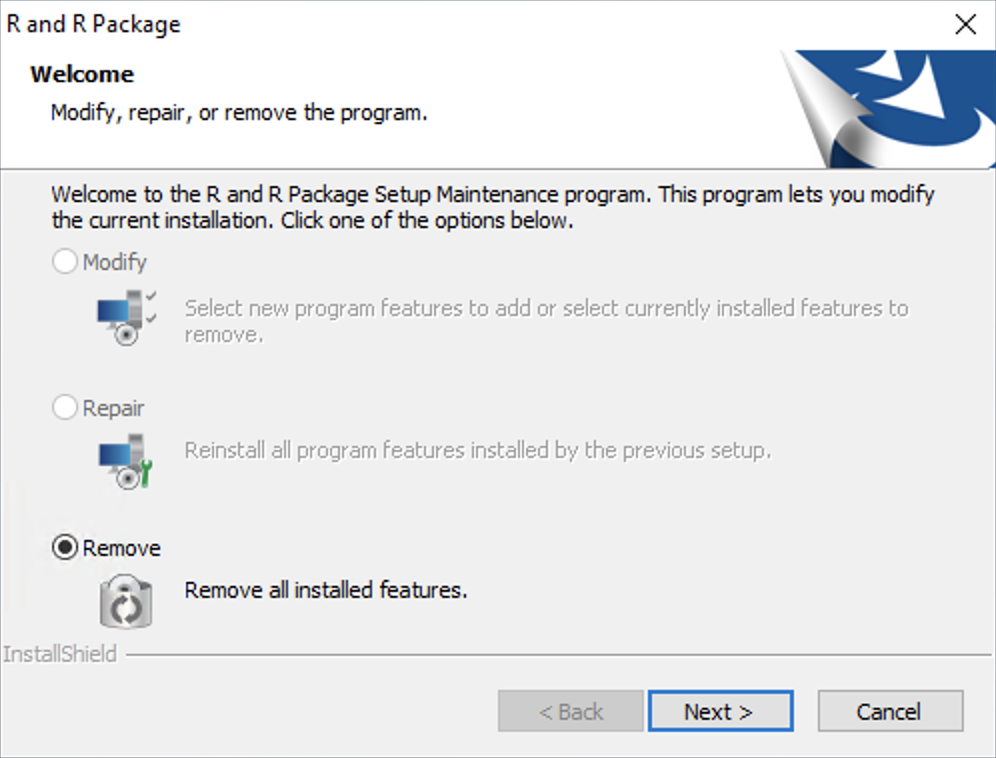Click the InstallShield banner graphic
The height and width of the screenshot is (758, 996).
coord(888,108)
